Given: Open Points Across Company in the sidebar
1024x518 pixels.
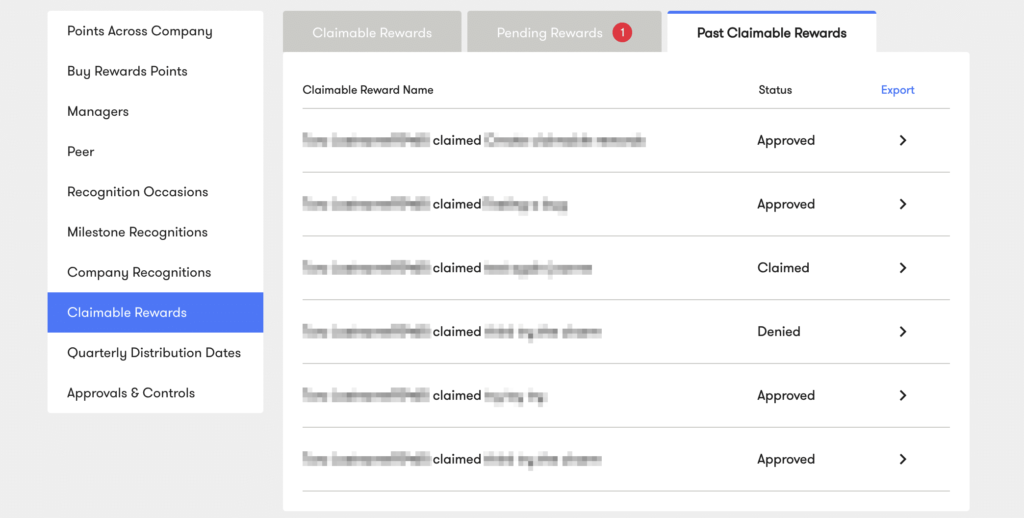Looking at the screenshot, I should (x=155, y=31).
